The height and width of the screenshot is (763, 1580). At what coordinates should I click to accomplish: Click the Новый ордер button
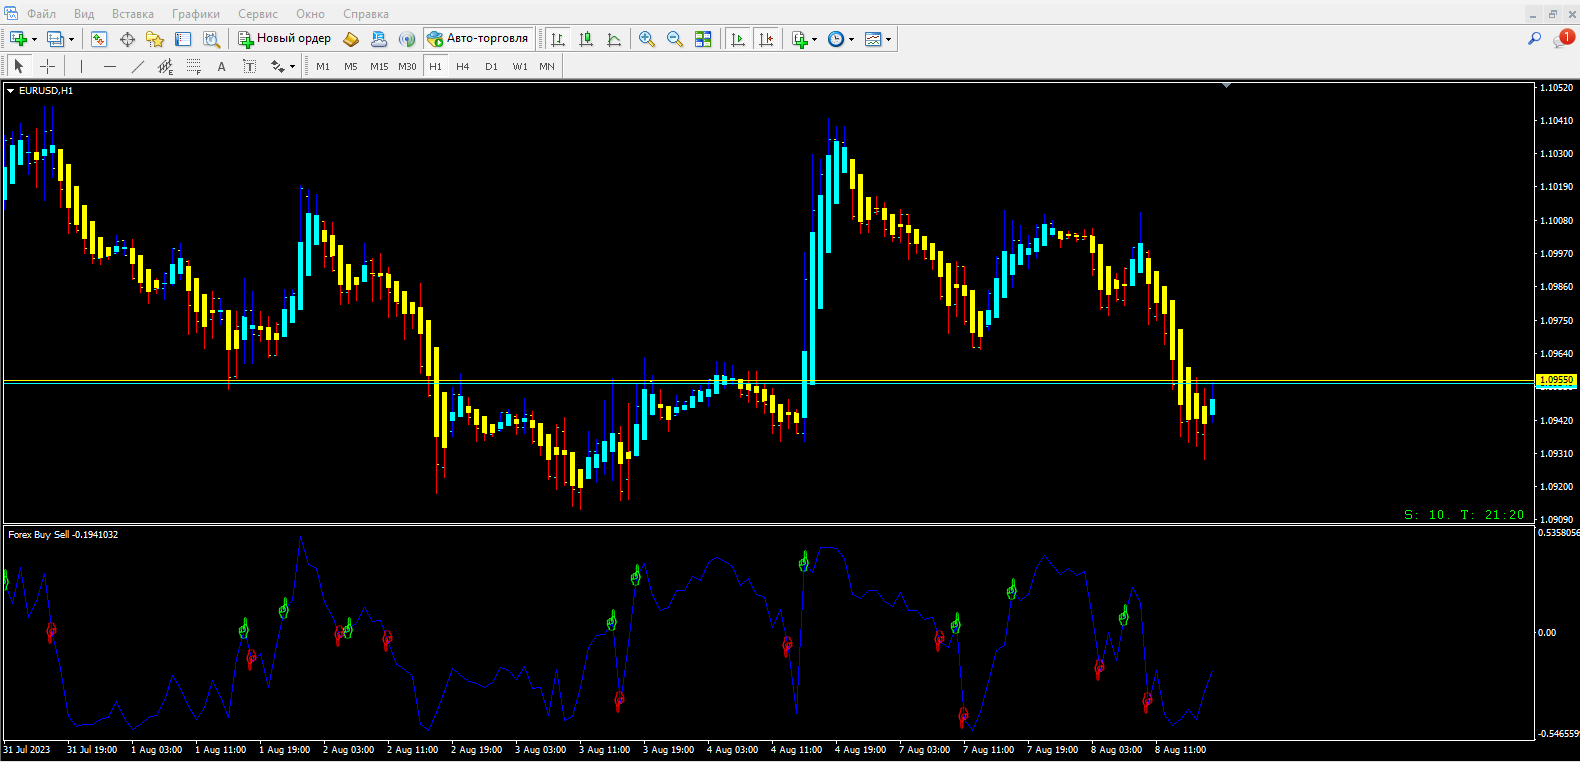pyautogui.click(x=284, y=39)
